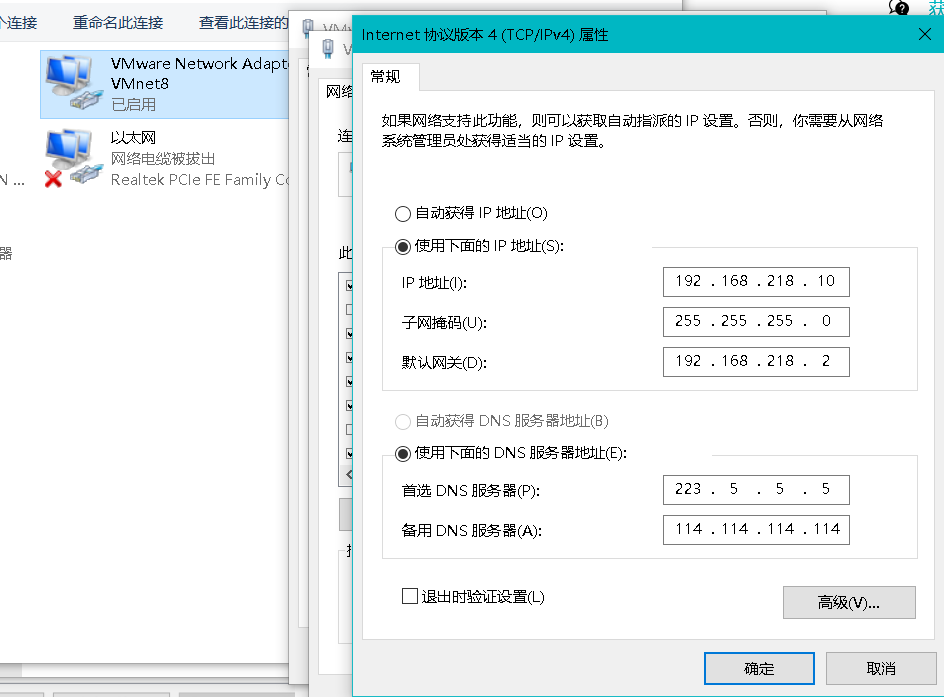This screenshot has height=697, width=944.
Task: Select 自动获得 IP 地址 radio button
Action: point(402,213)
